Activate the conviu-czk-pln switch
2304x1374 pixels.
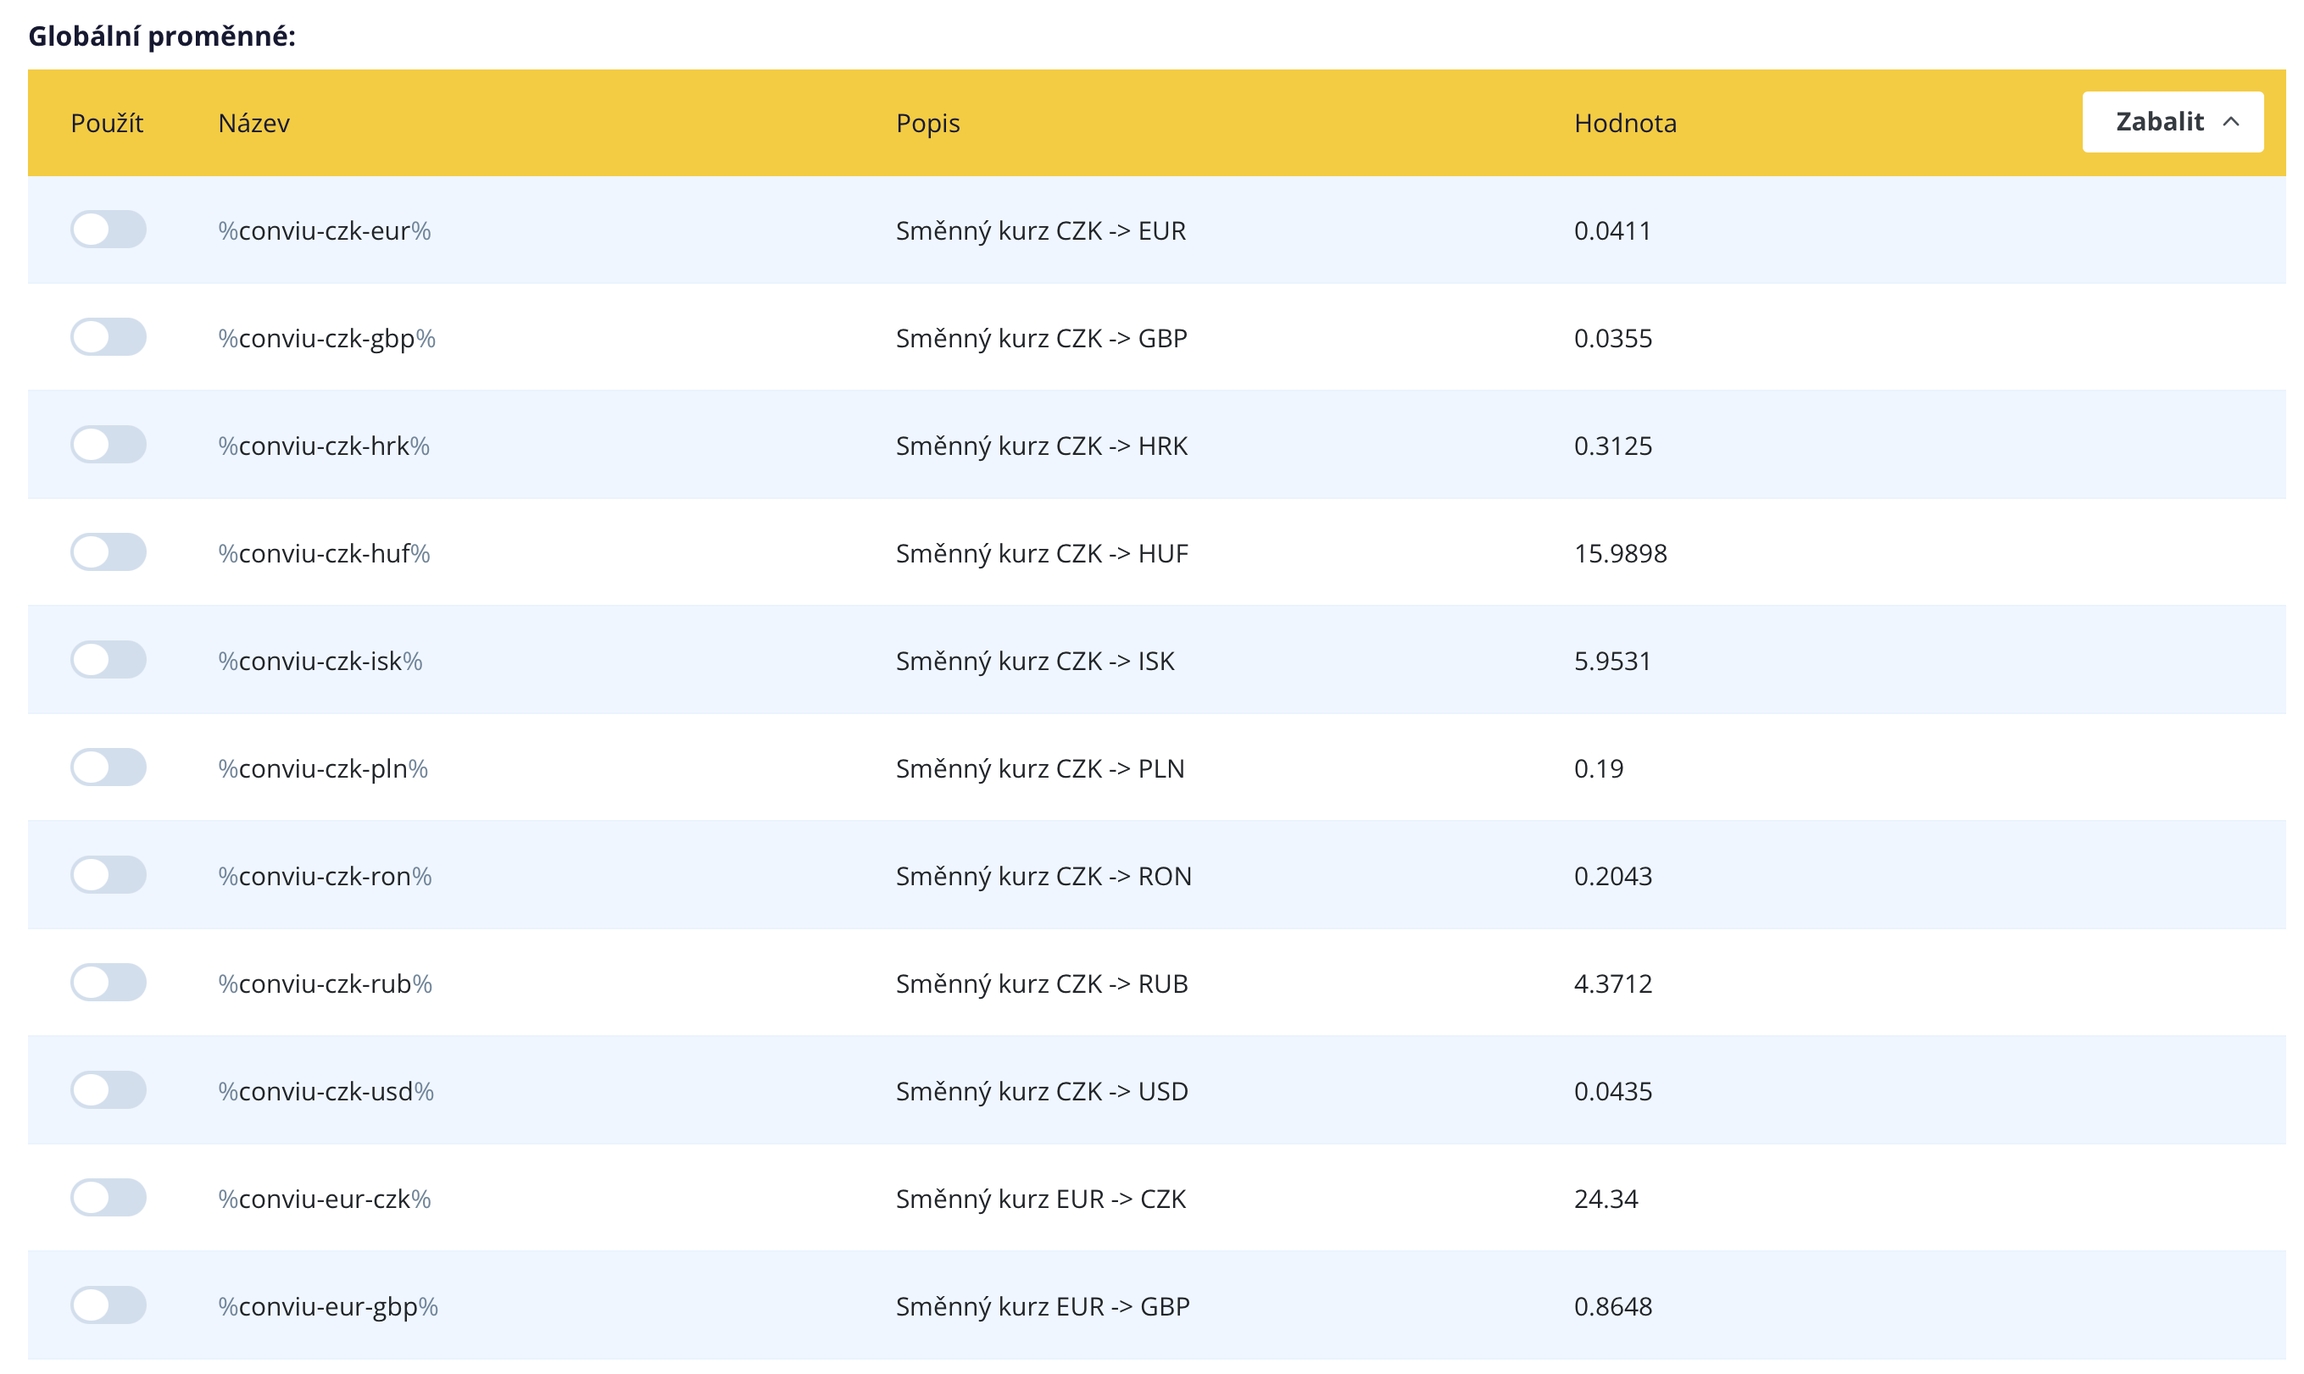tap(108, 767)
